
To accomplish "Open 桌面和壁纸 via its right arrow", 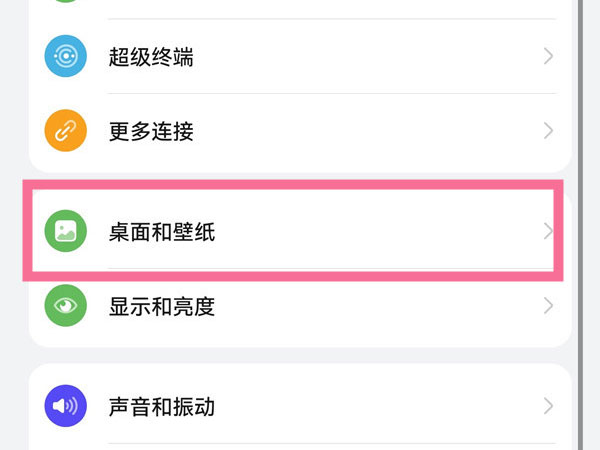I will pos(548,232).
